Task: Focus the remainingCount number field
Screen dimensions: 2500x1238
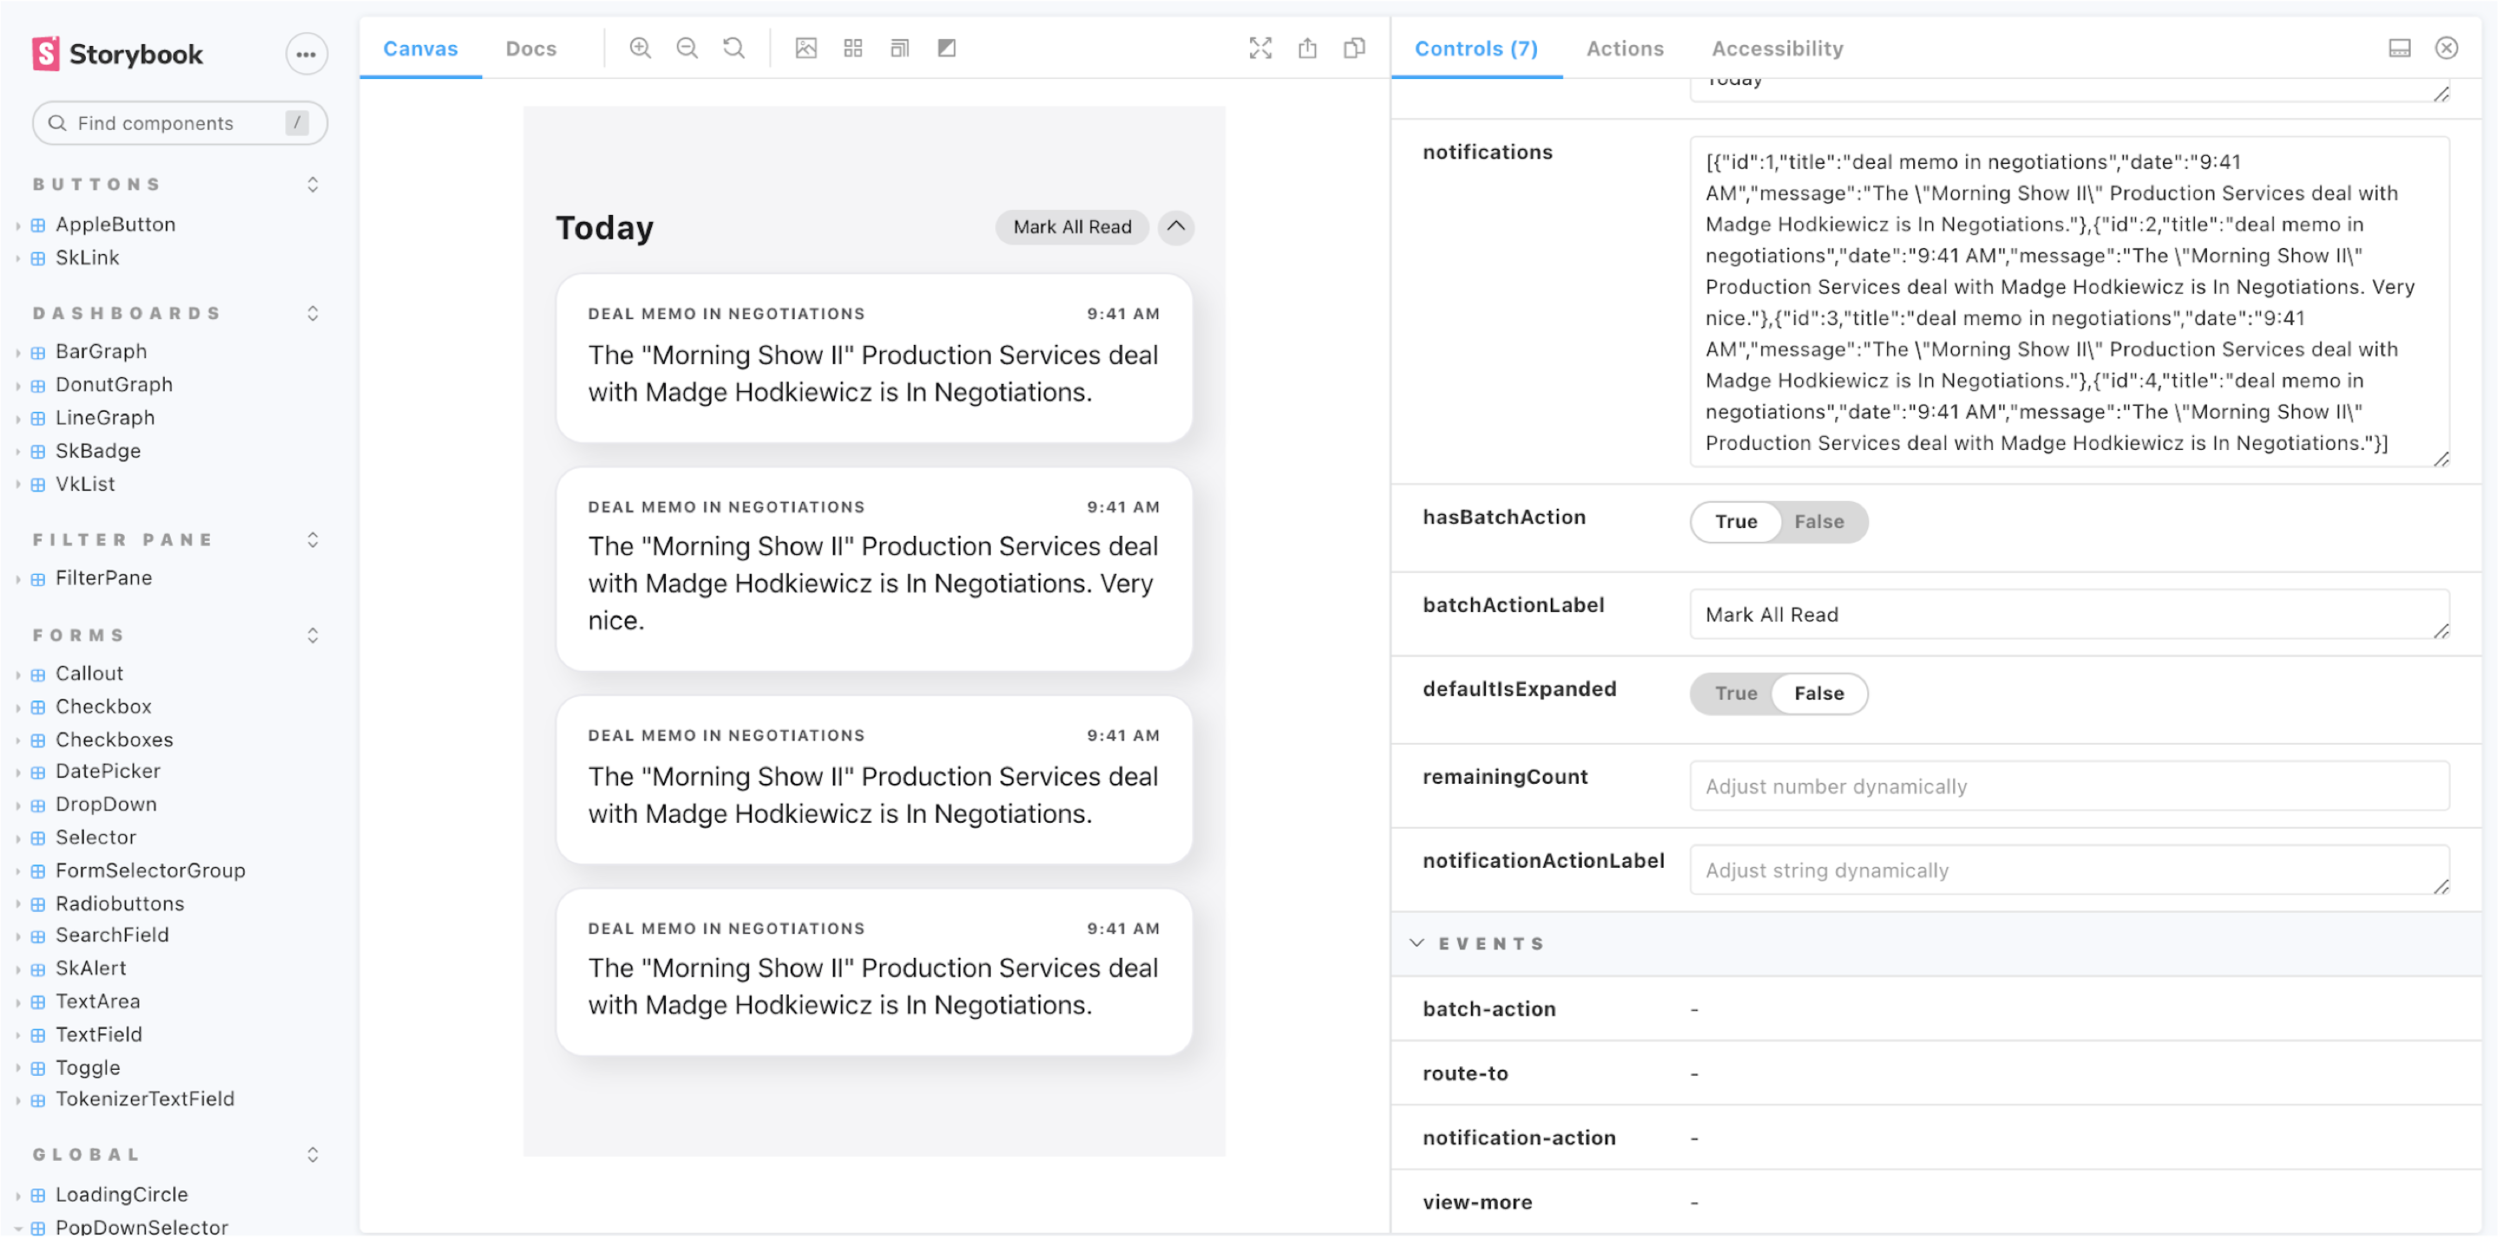Action: (2068, 787)
